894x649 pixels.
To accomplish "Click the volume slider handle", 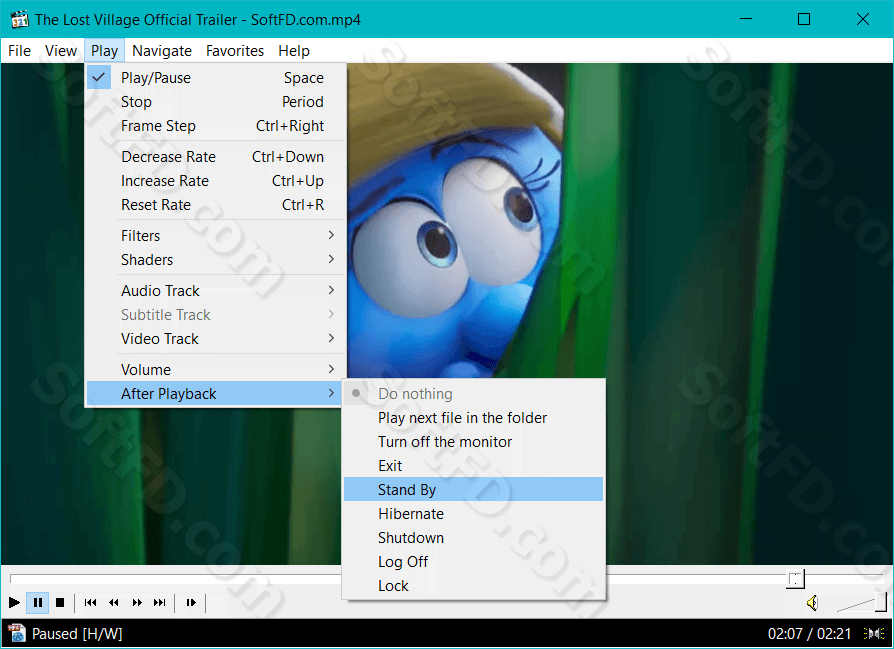I will pos(881,601).
